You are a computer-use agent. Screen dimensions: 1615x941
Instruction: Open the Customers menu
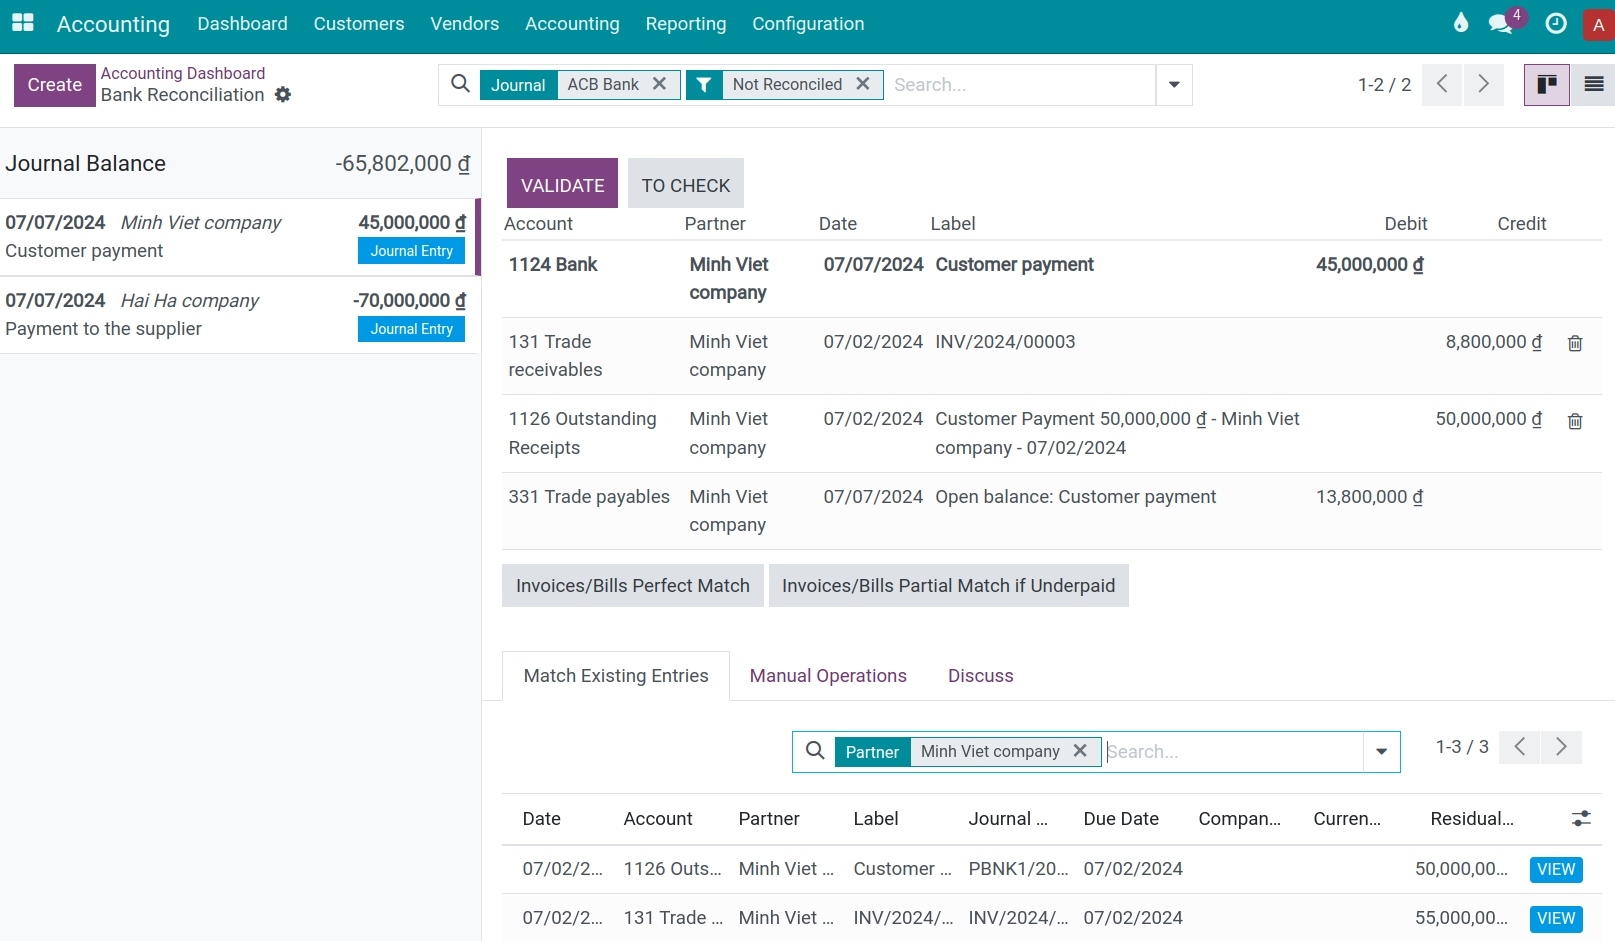coord(358,24)
